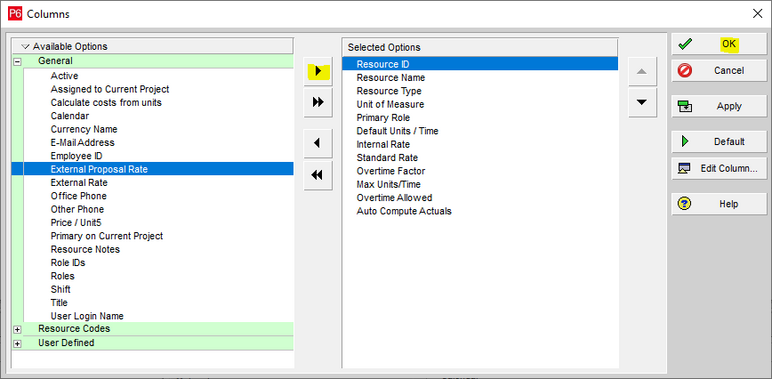
Task: Click the P6 application icon in title bar
Action: click(15, 14)
